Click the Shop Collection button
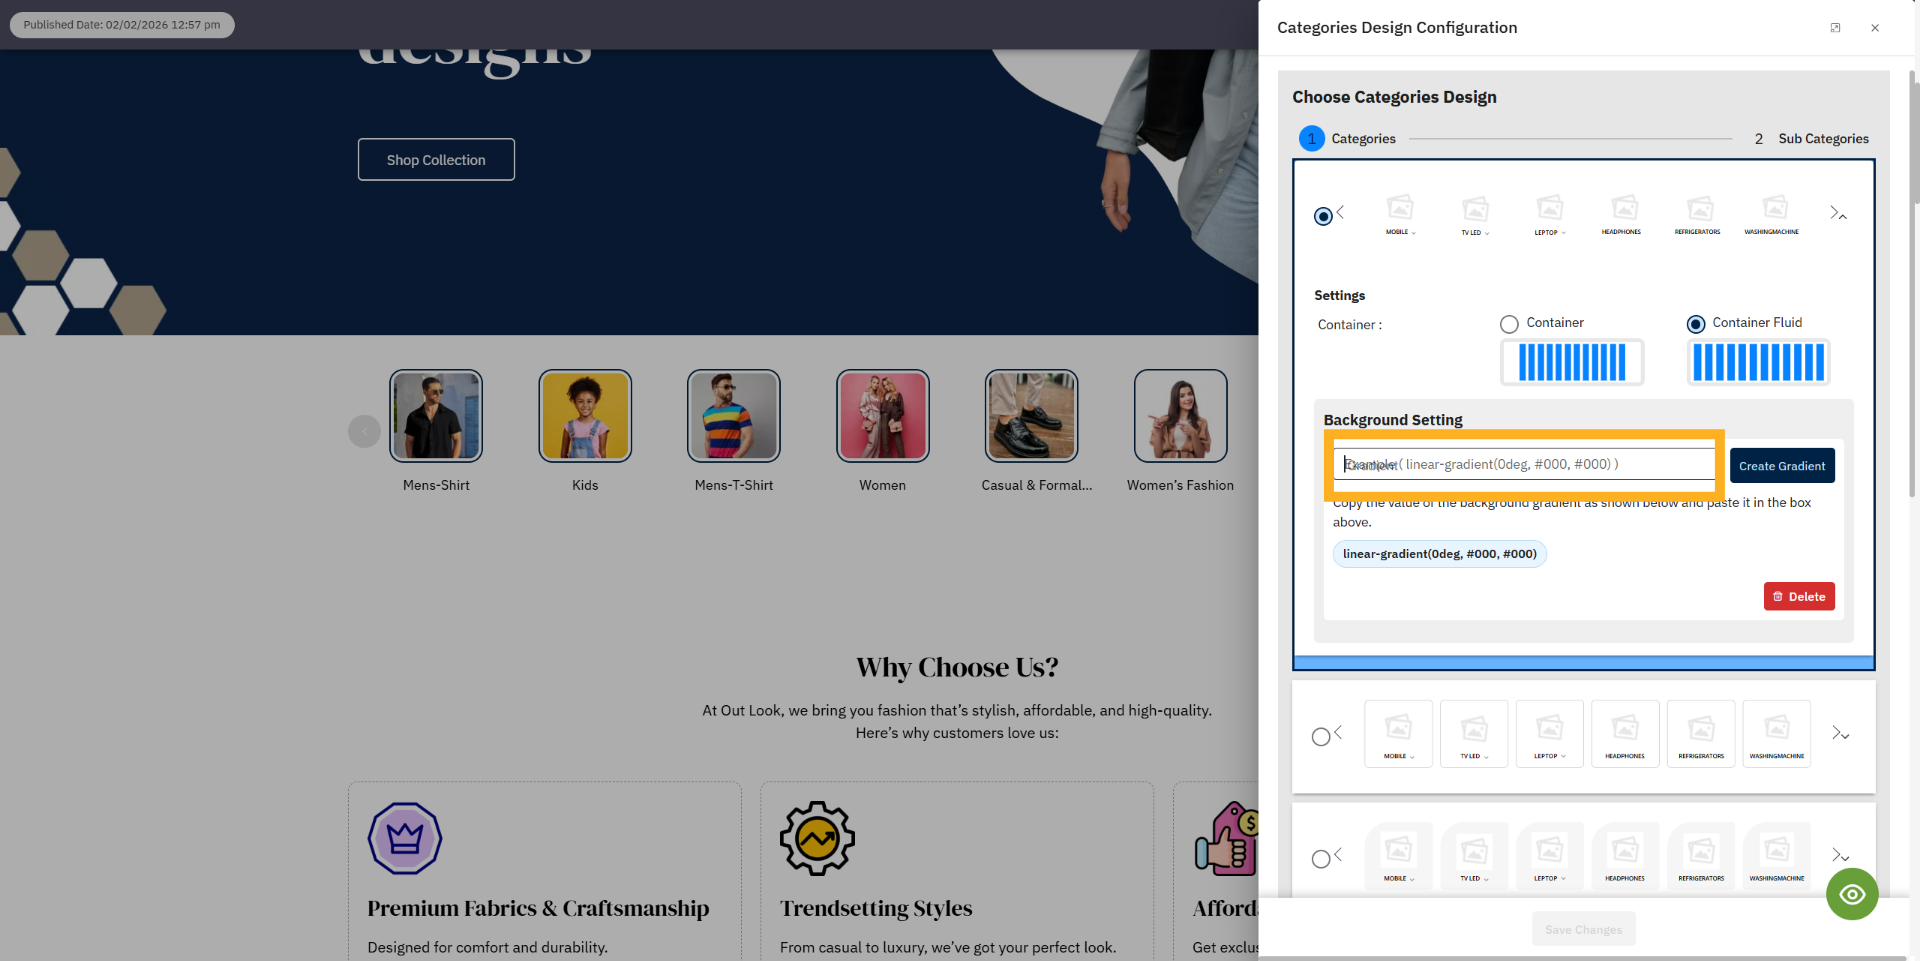The image size is (1920, 961). coord(436,160)
